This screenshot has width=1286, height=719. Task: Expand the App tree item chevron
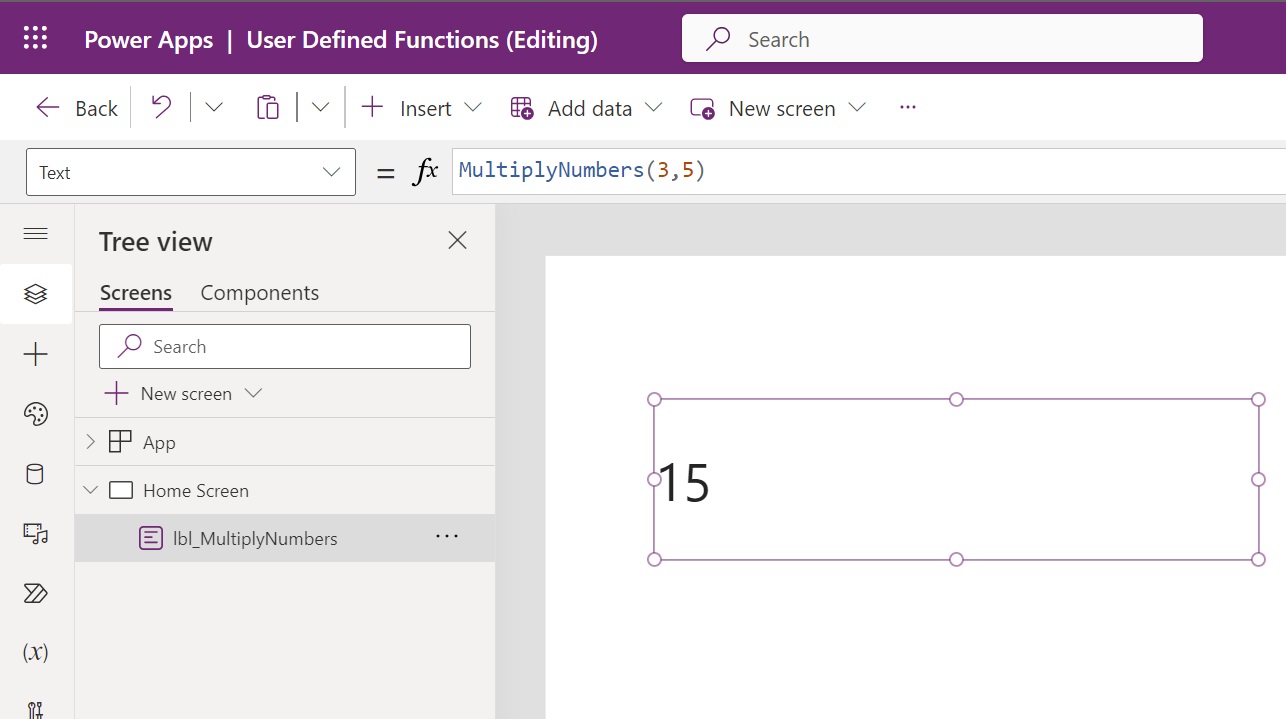click(x=90, y=441)
